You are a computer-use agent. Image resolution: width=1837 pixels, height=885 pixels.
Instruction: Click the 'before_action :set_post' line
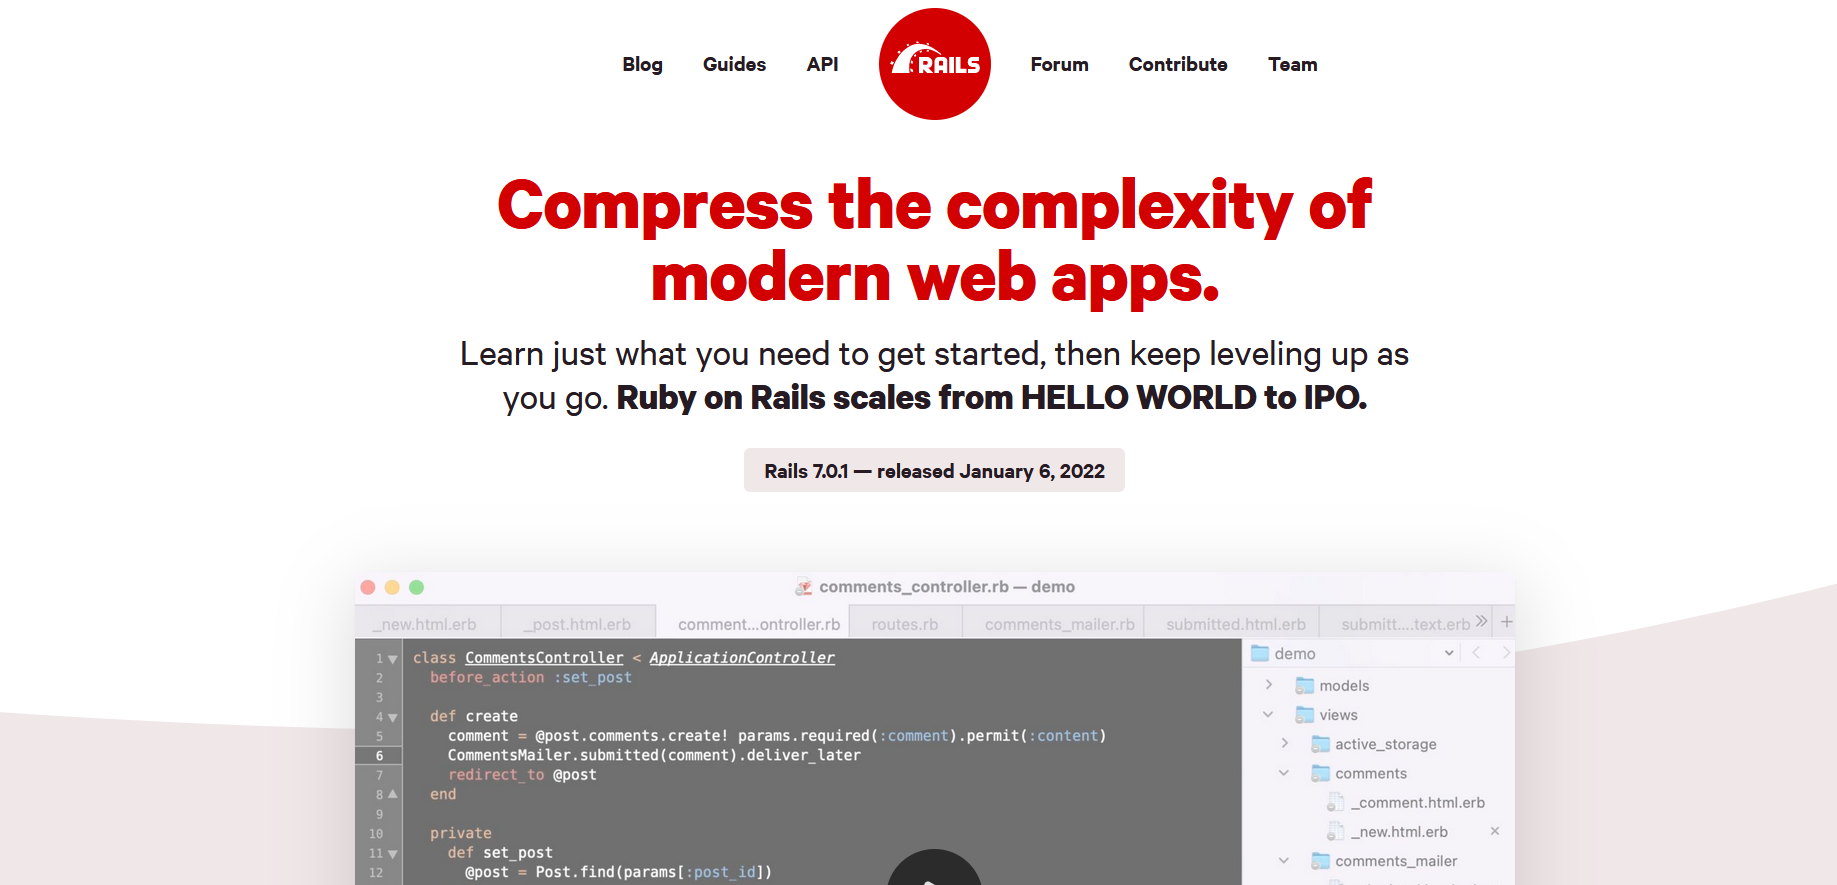click(531, 677)
